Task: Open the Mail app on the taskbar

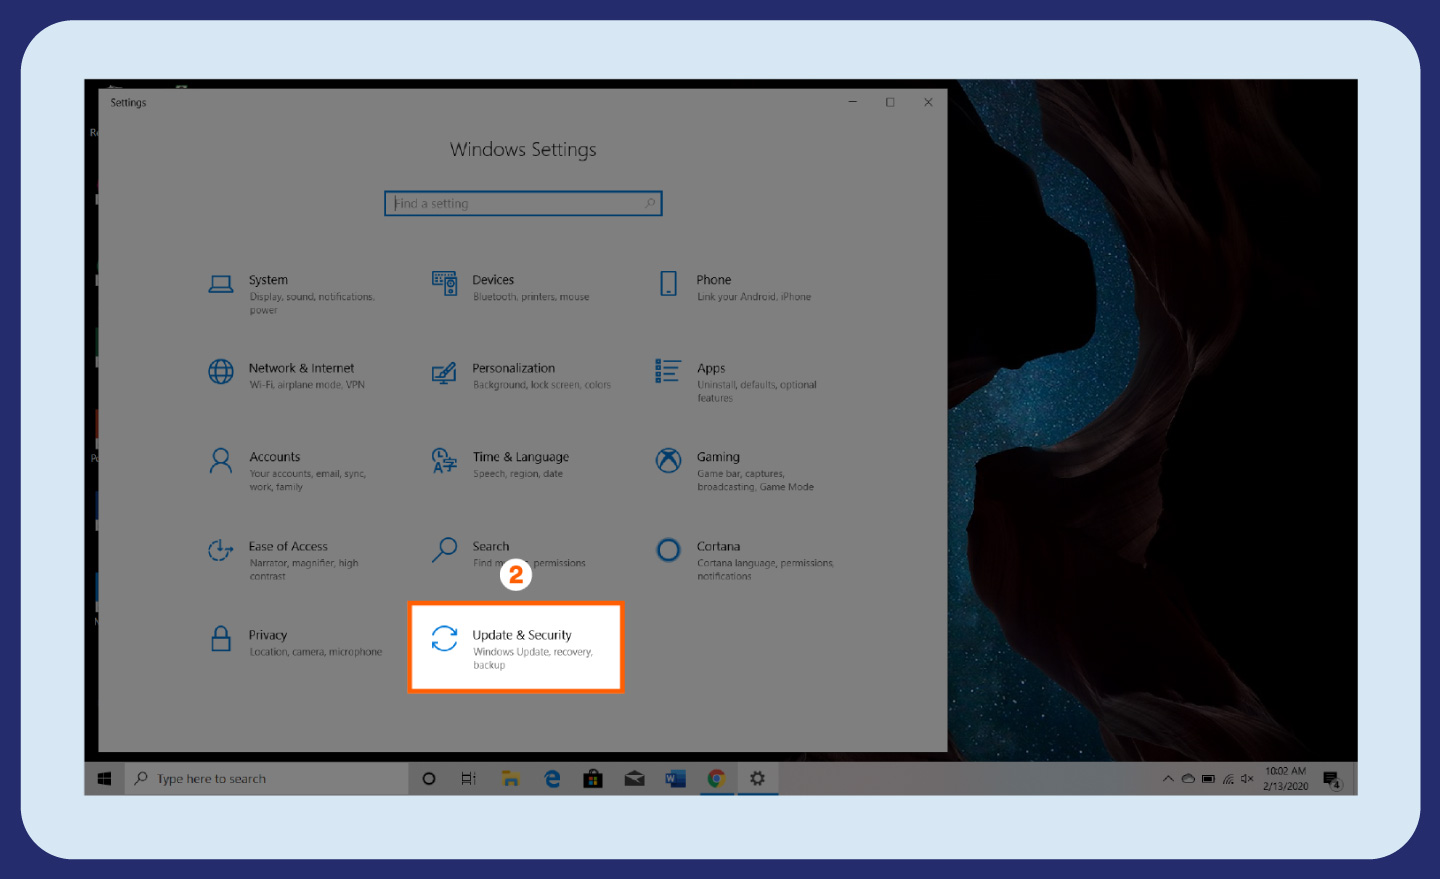Action: 634,779
